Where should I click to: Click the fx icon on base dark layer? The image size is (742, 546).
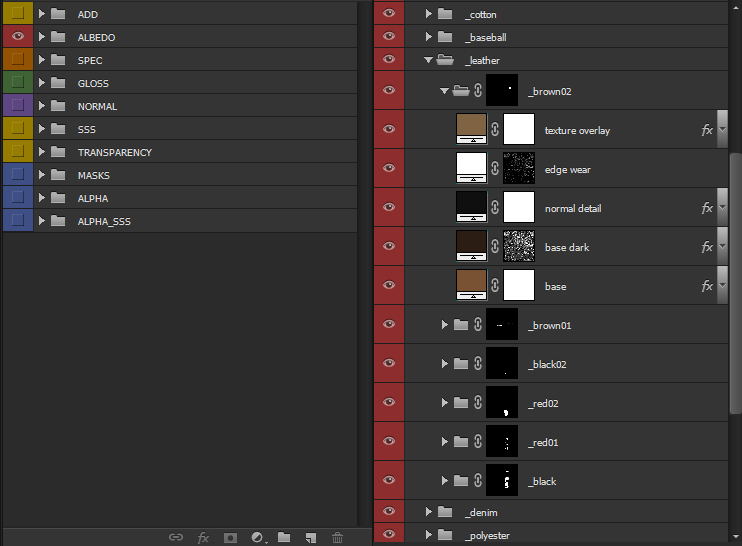point(707,247)
